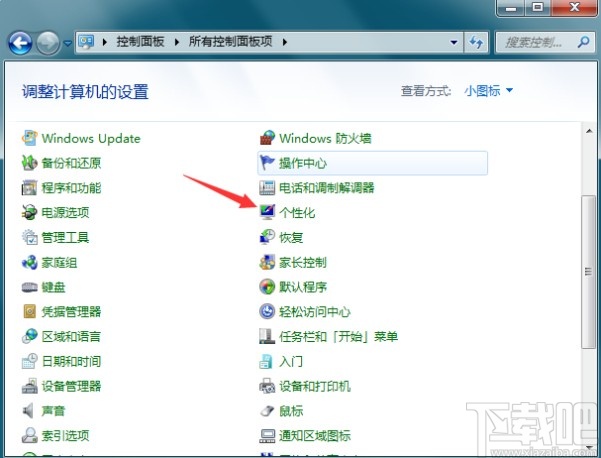Minimize the Control Panel window
The height and width of the screenshot is (458, 601).
pyautogui.click(x=510, y=7)
